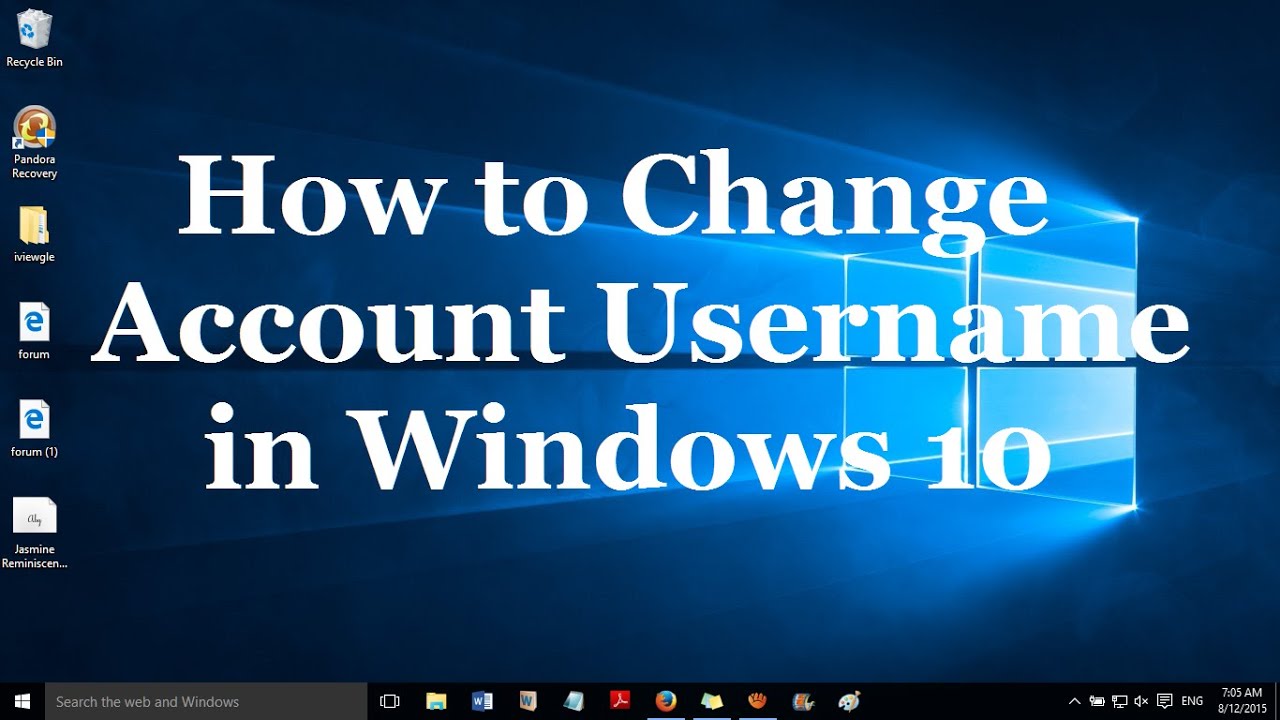This screenshot has height=720, width=1280.
Task: Open the clock showing 7:05 AM
Action: tap(1242, 701)
